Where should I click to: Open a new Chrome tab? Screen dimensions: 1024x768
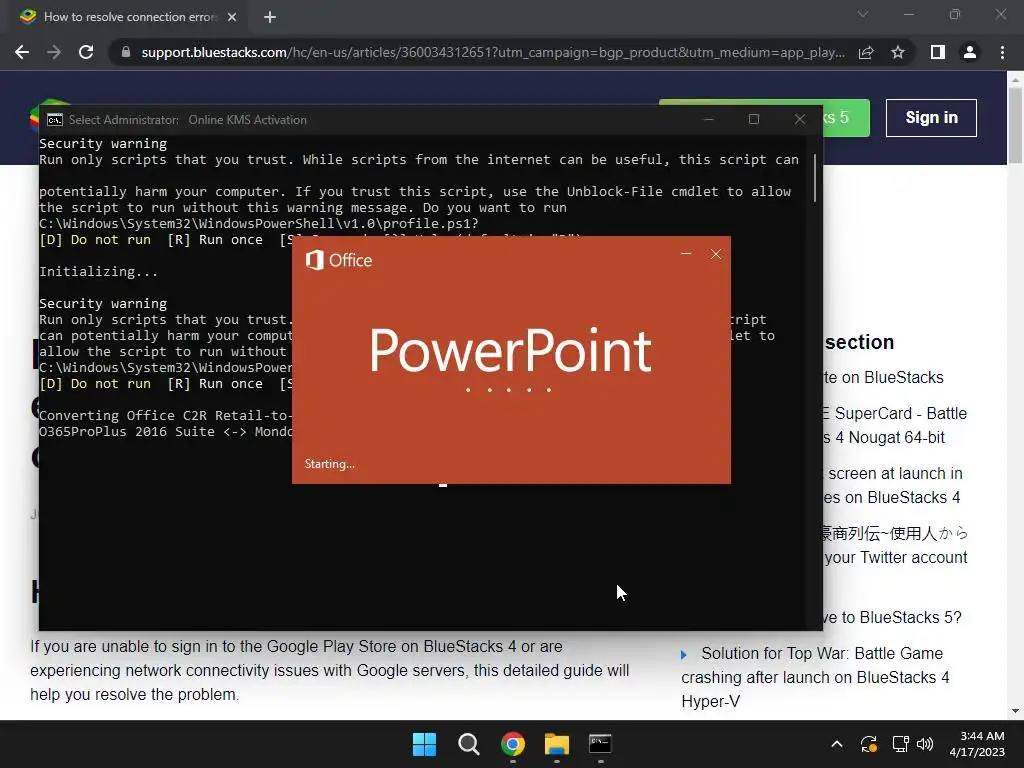point(270,17)
